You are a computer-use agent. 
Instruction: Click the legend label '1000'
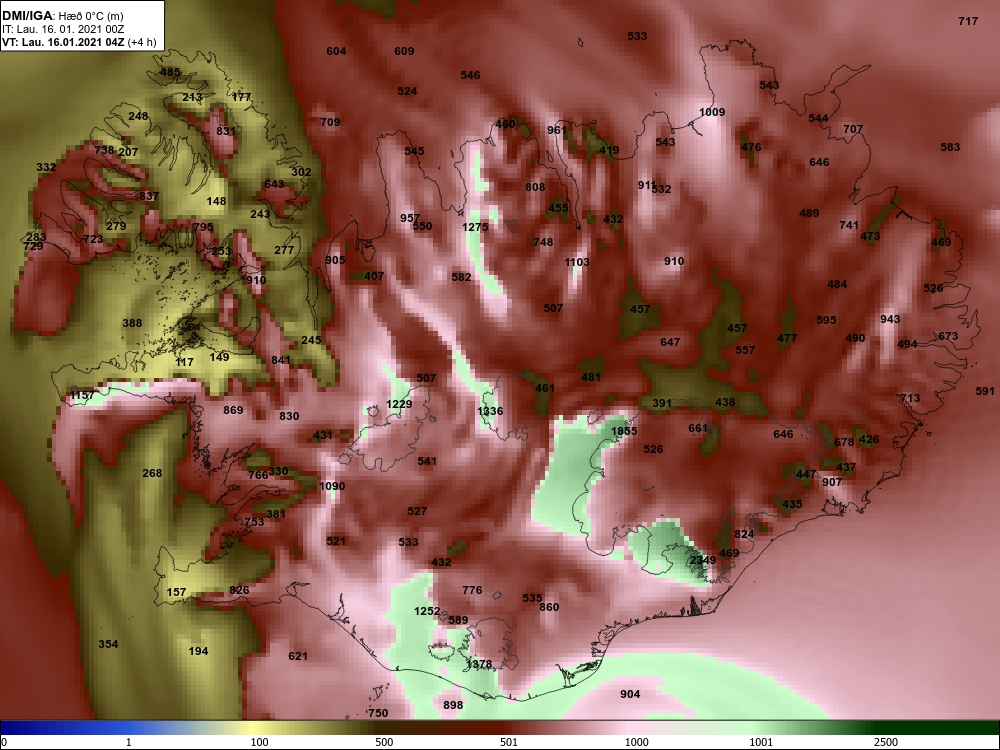click(x=636, y=742)
